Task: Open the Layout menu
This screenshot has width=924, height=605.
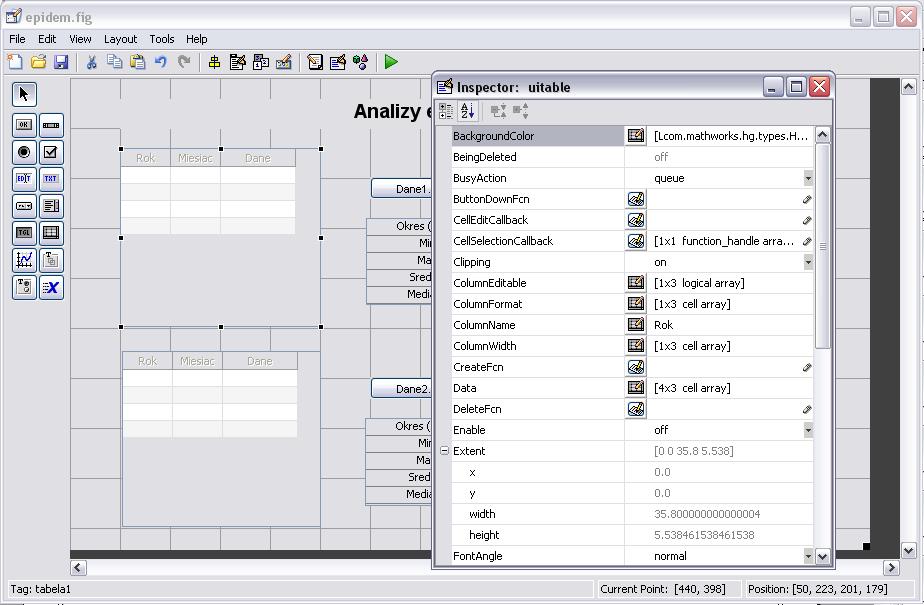Action: 120,39
